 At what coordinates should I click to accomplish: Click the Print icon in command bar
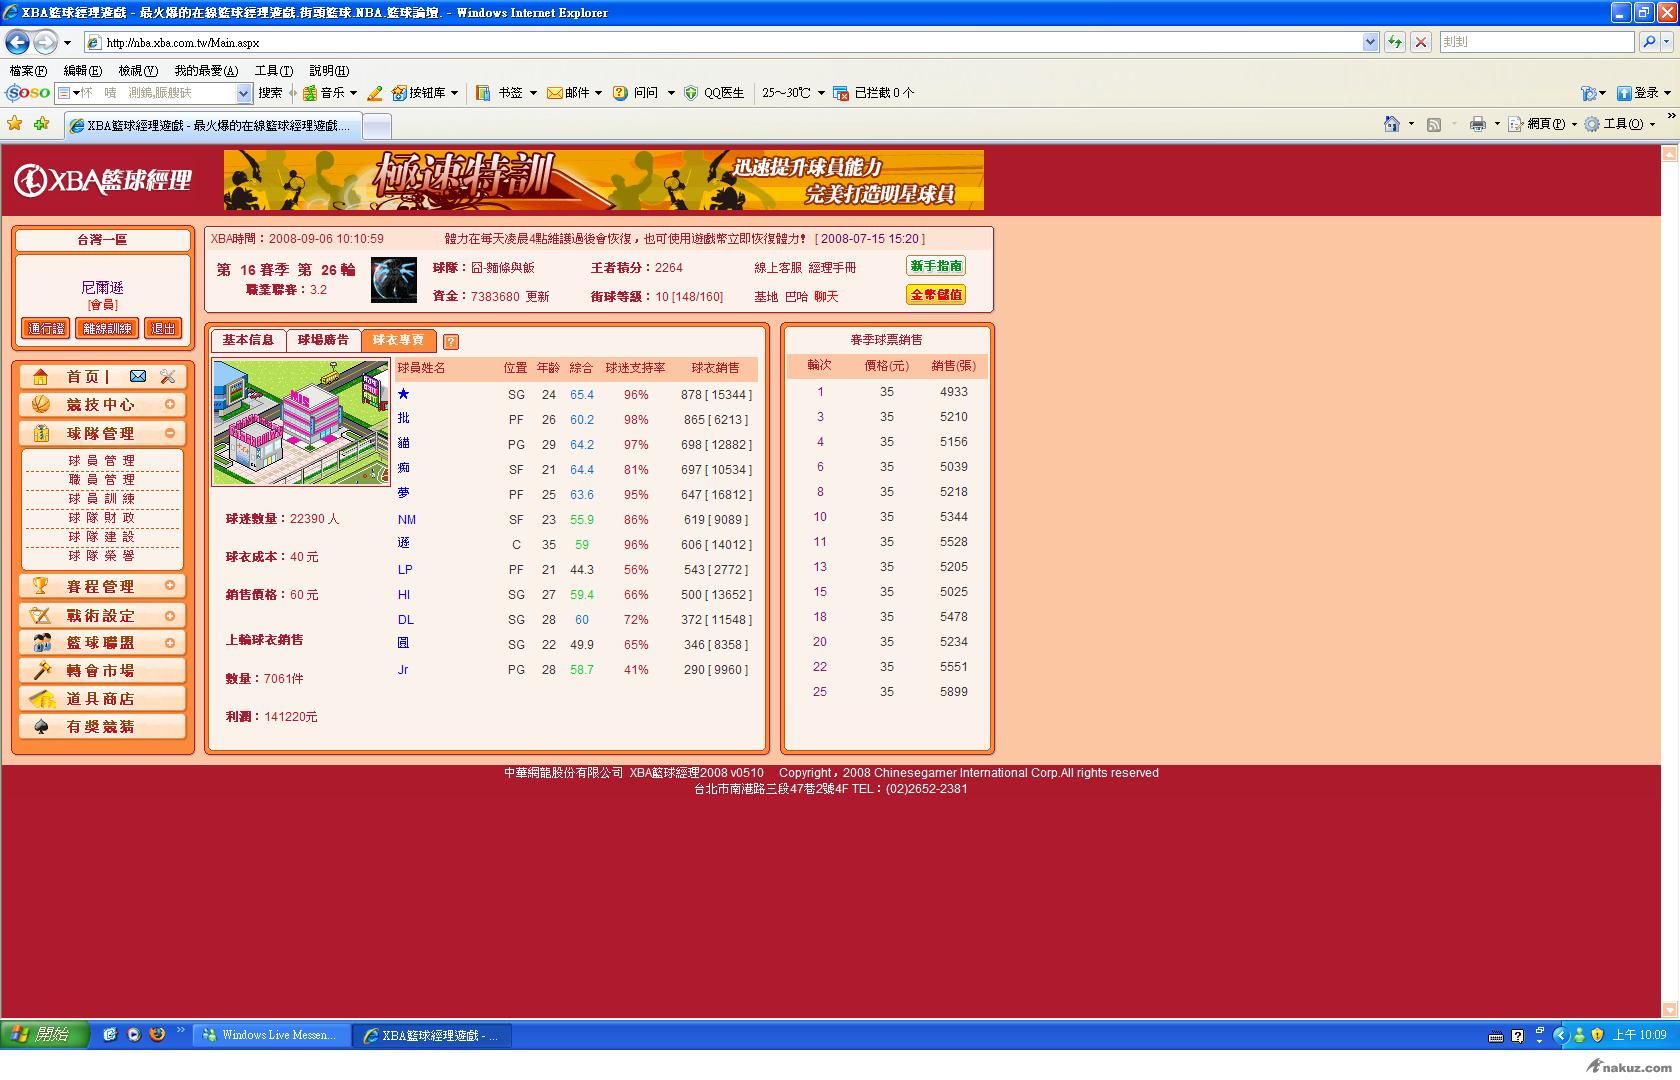pyautogui.click(x=1477, y=124)
